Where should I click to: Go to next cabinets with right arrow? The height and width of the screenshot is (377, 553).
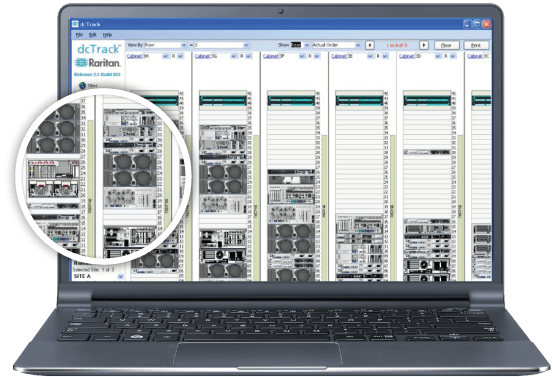(424, 45)
